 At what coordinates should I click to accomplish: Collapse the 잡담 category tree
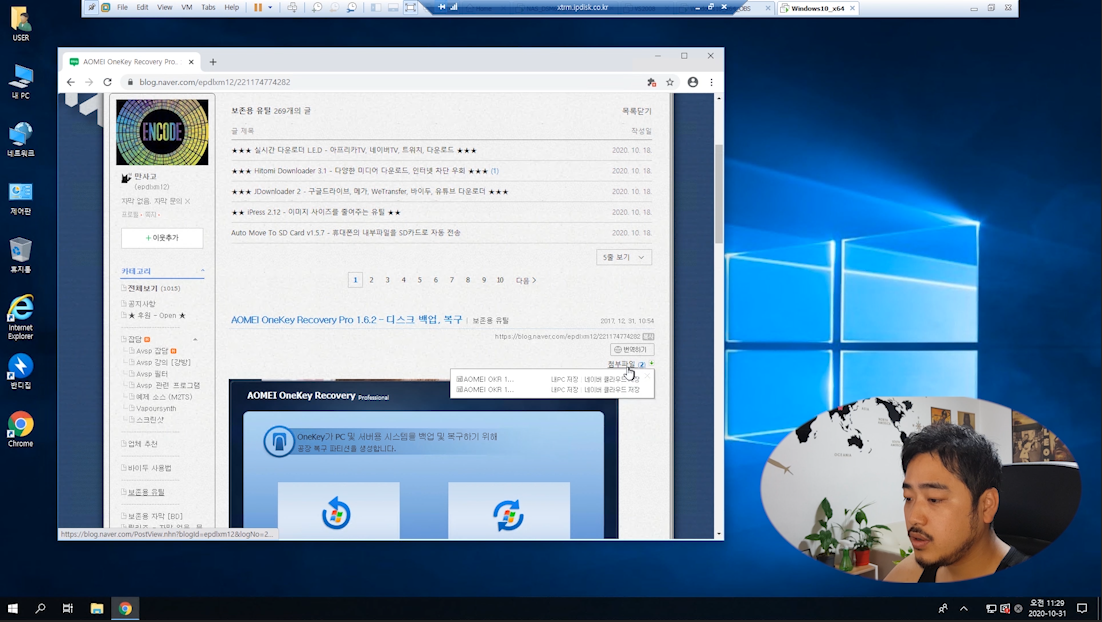[x=195, y=339]
